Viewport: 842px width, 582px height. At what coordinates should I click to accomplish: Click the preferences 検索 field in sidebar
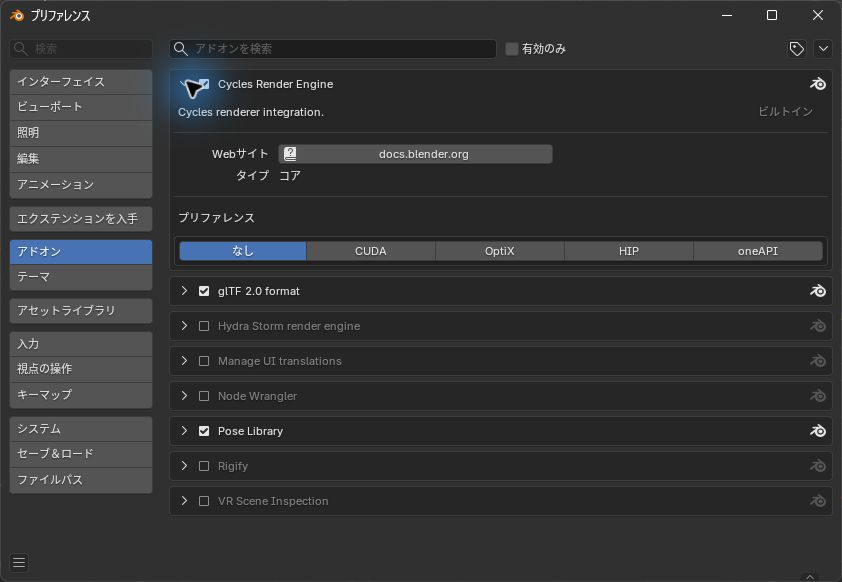coord(81,49)
